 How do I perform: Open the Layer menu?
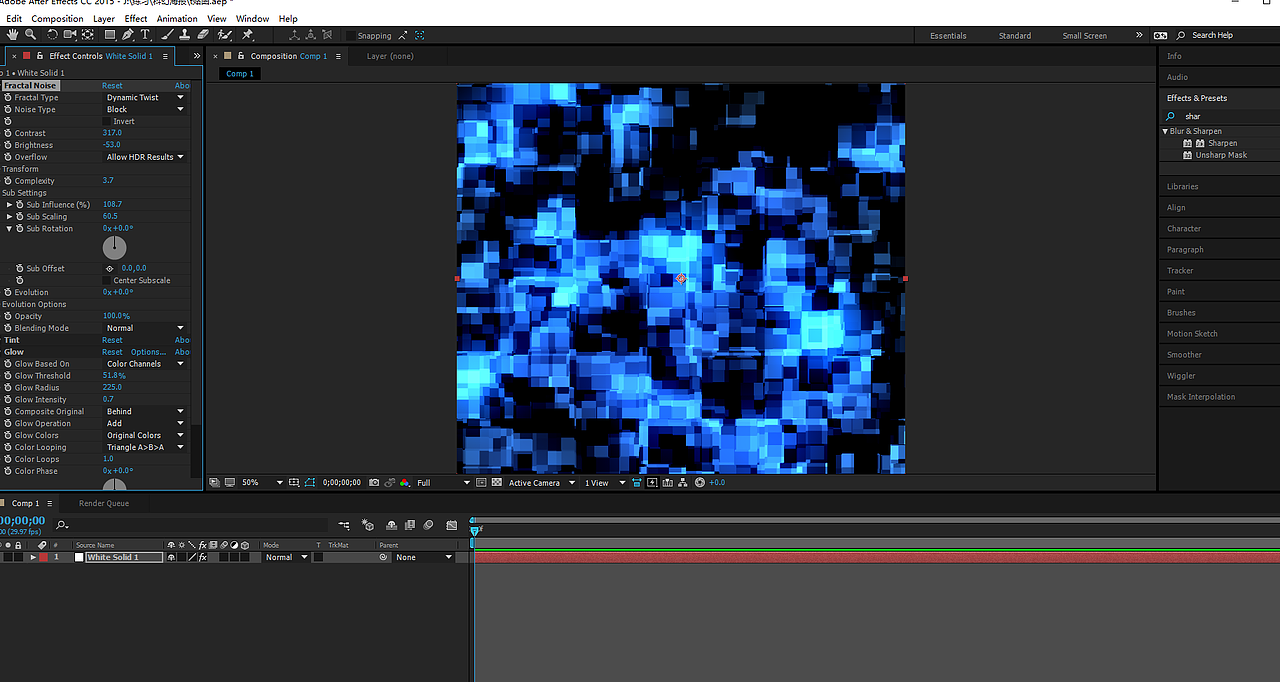104,18
